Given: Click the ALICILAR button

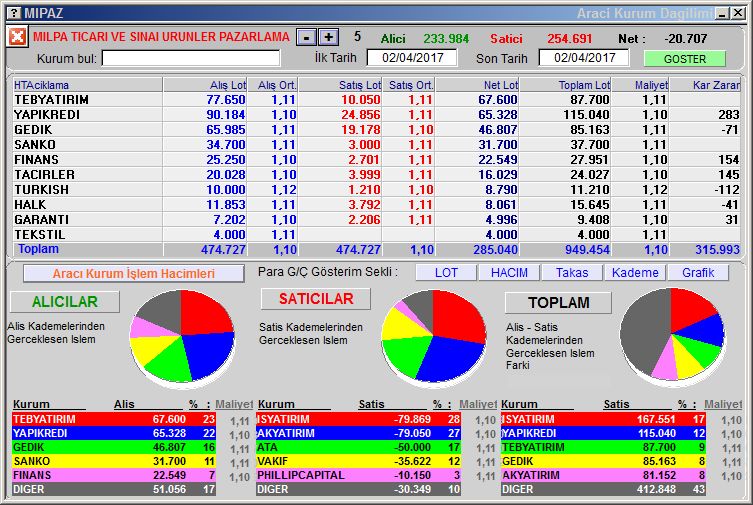Looking at the screenshot, I should point(65,302).
